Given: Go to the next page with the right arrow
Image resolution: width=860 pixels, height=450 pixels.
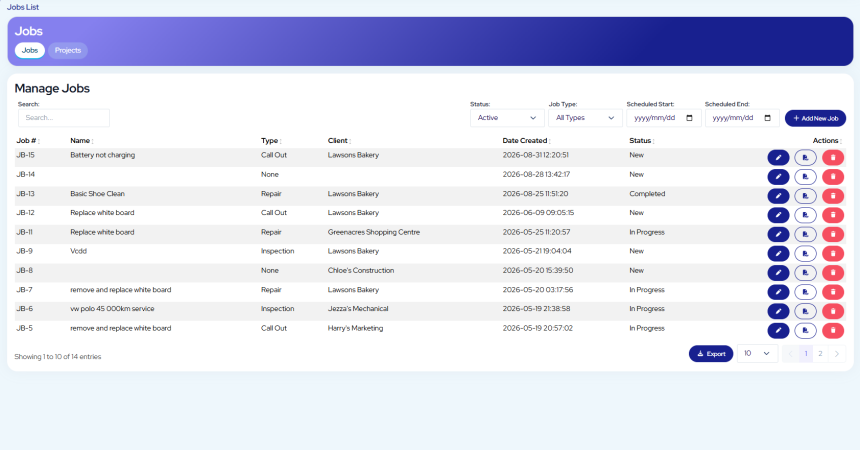Looking at the screenshot, I should 836,353.
